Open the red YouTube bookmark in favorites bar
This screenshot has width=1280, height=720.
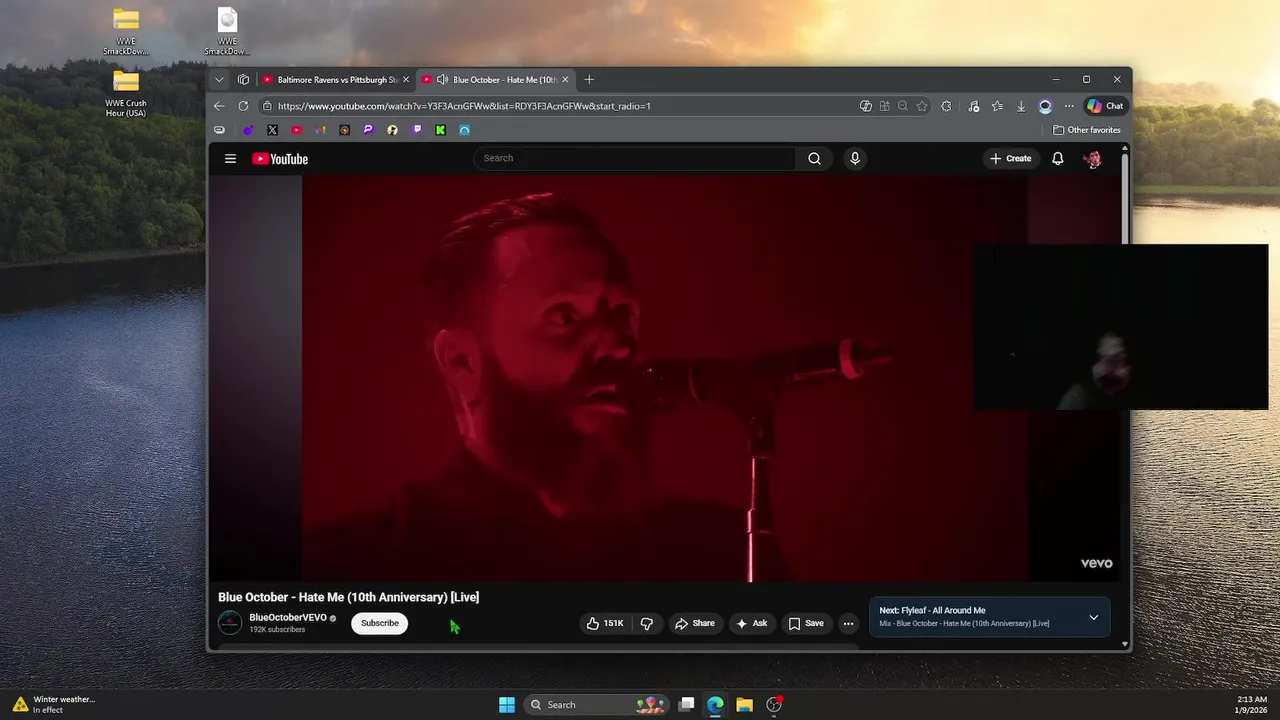click(297, 130)
